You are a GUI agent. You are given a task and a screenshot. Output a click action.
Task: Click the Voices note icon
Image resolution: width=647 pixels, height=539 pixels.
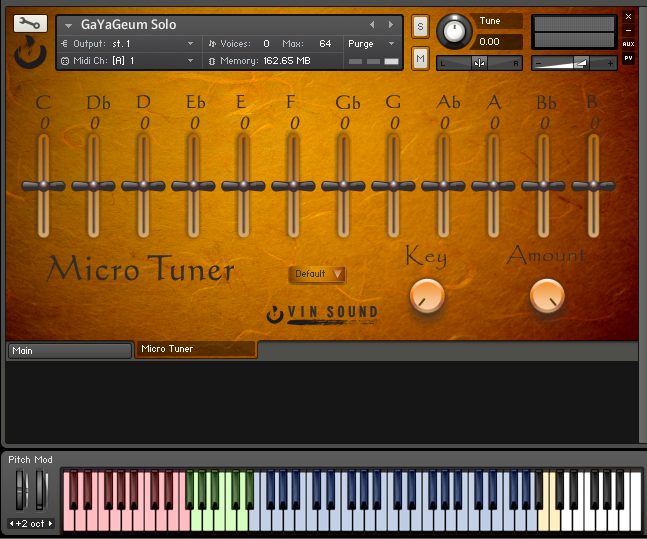(x=212, y=43)
